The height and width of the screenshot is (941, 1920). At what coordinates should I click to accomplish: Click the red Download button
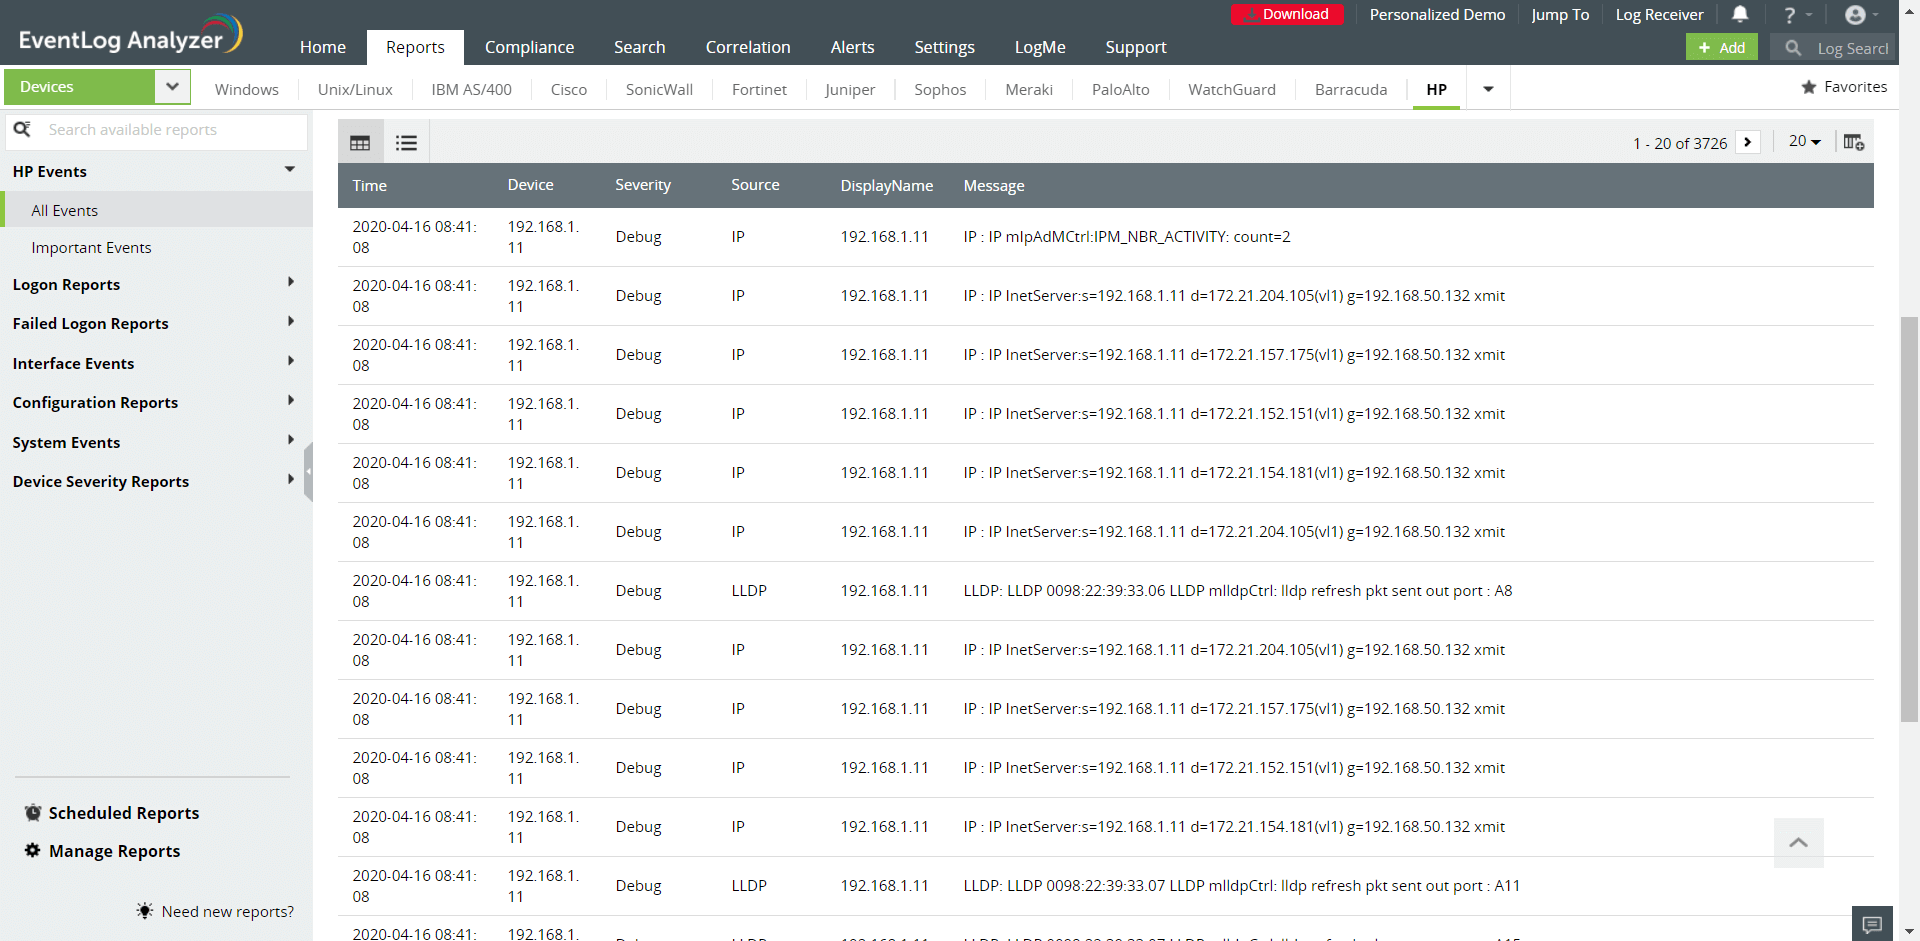1287,14
